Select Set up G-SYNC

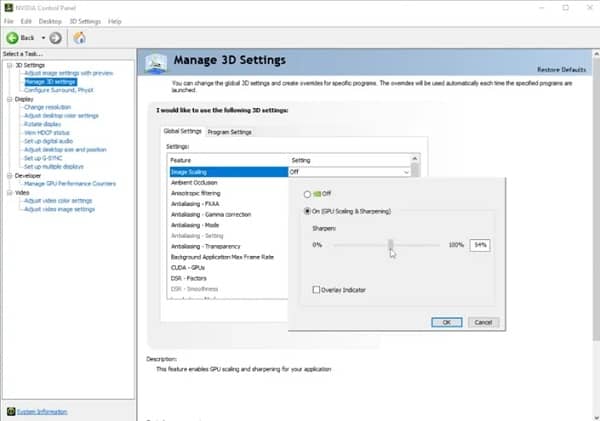point(43,158)
